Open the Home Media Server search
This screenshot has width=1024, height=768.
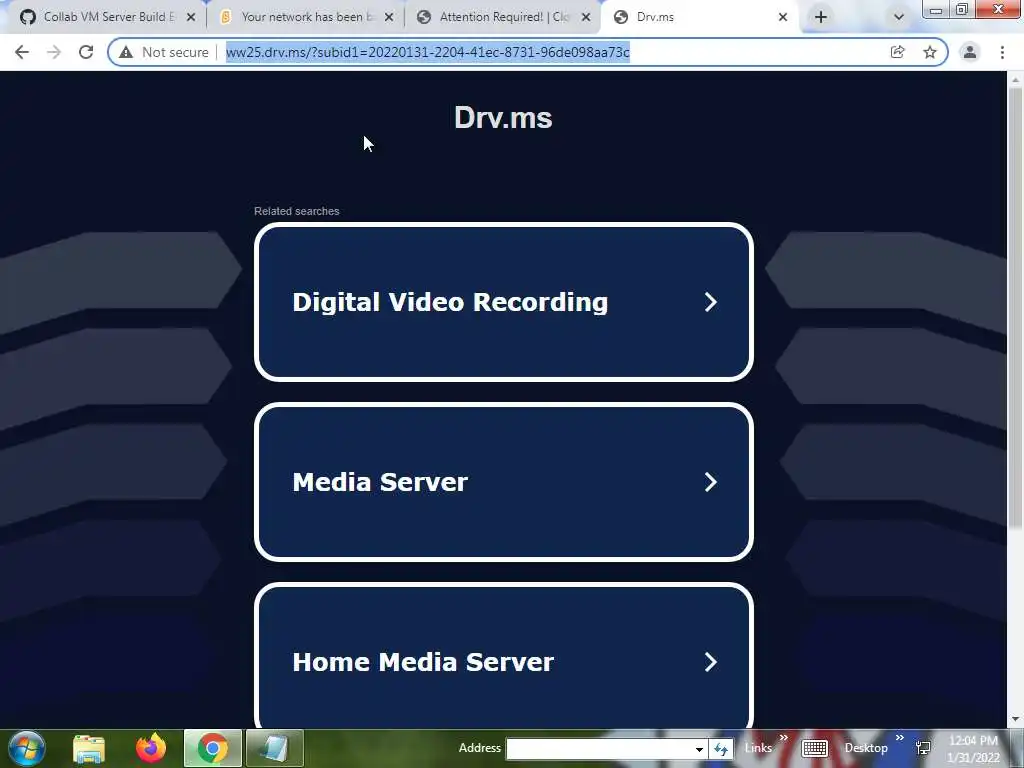point(504,656)
